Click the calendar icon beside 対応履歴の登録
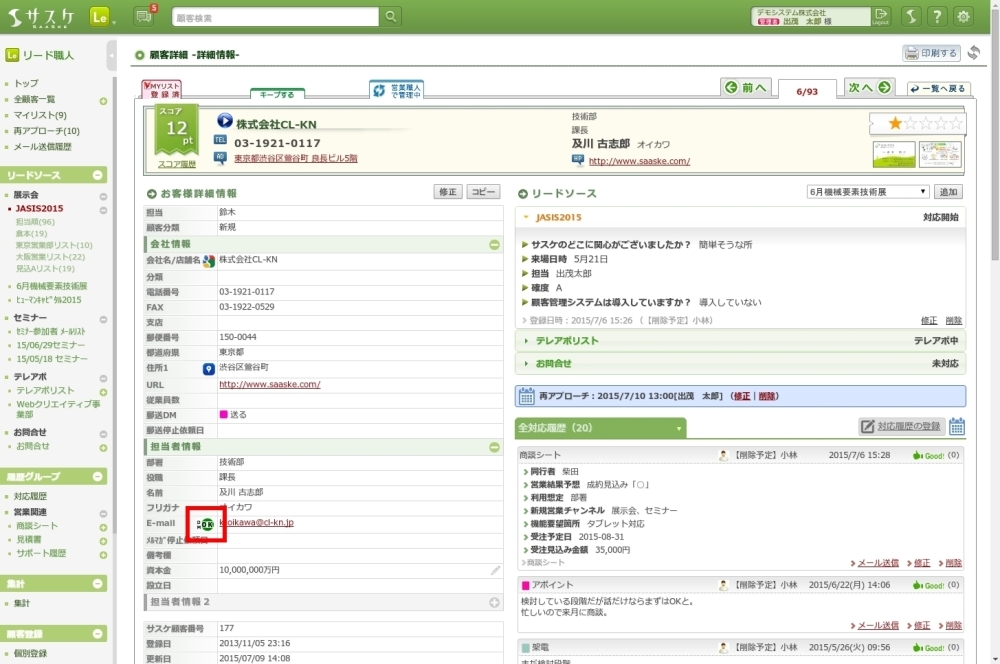Viewport: 1000px width, 664px height. [957, 427]
